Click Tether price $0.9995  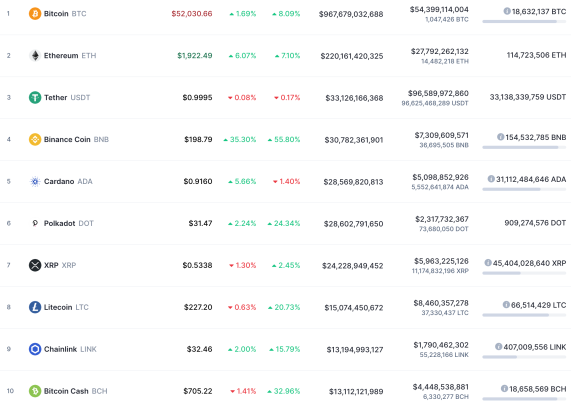[197, 98]
